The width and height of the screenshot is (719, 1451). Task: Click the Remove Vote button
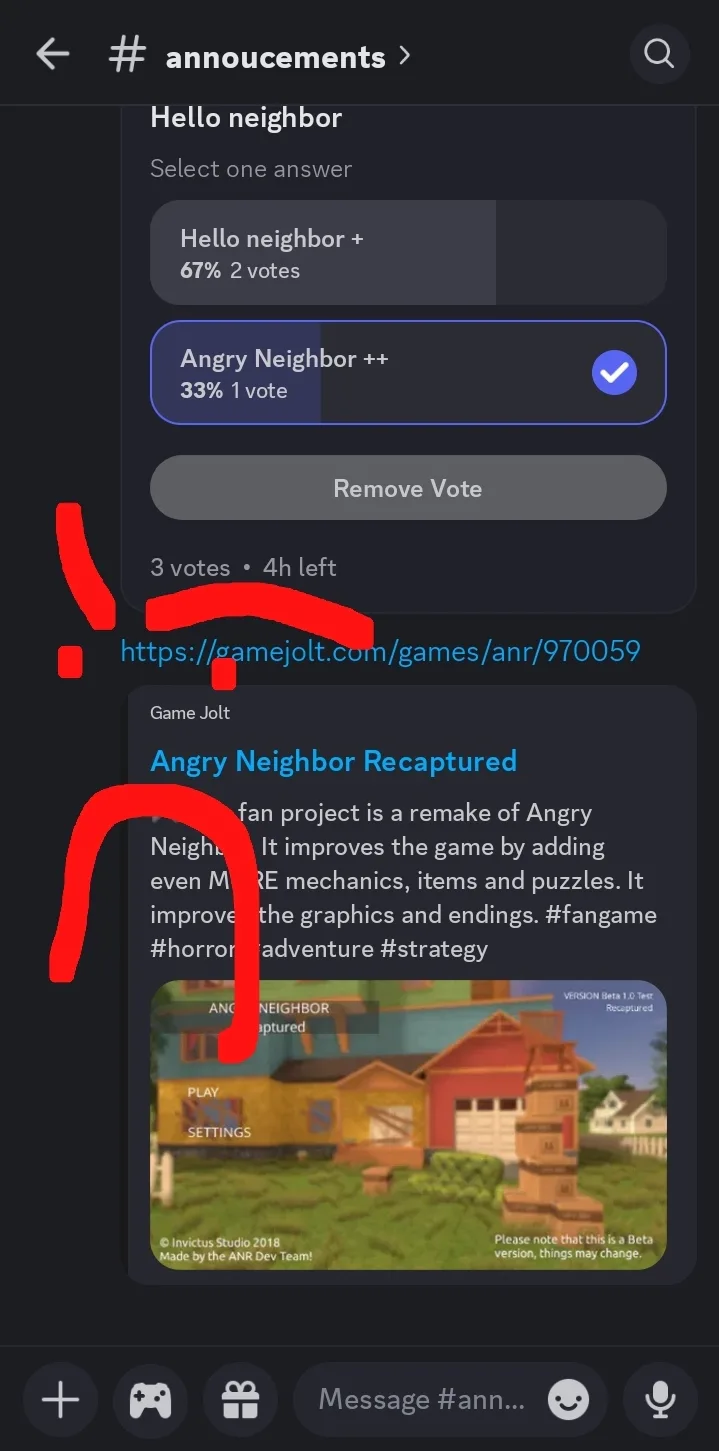coord(408,488)
